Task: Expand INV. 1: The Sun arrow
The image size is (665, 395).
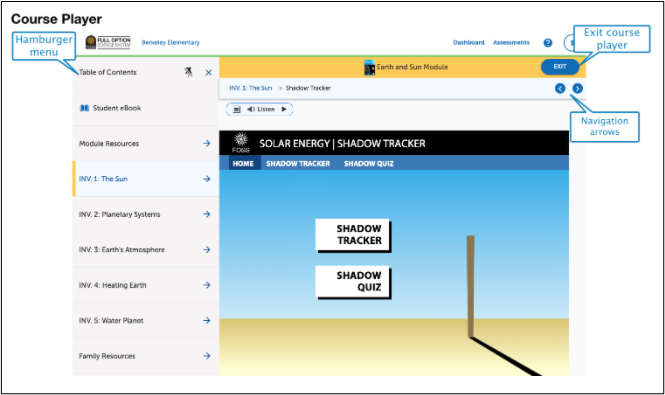Action: coord(207,179)
